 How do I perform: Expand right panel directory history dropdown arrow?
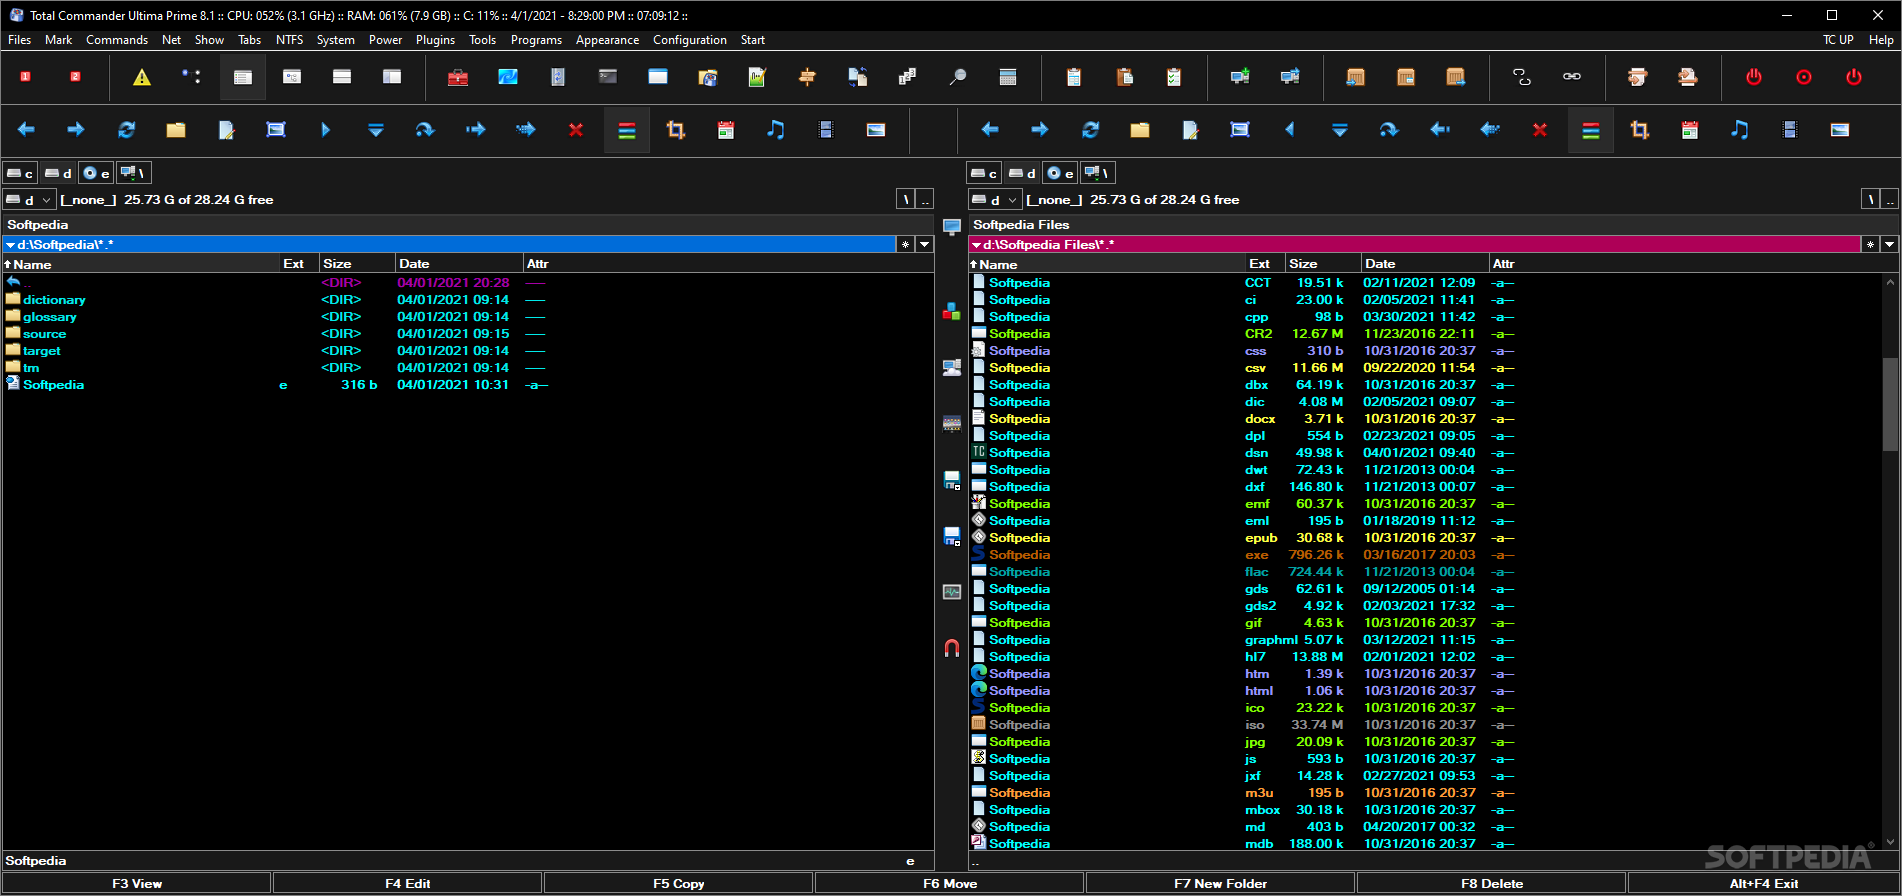(1889, 244)
